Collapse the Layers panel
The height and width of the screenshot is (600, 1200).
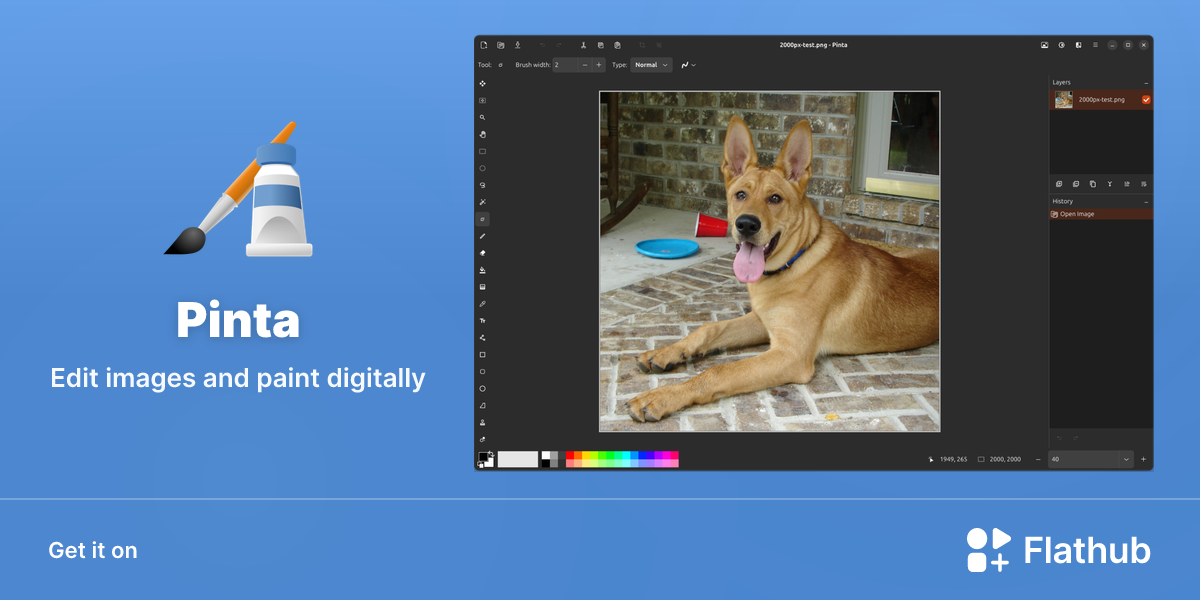(1146, 83)
